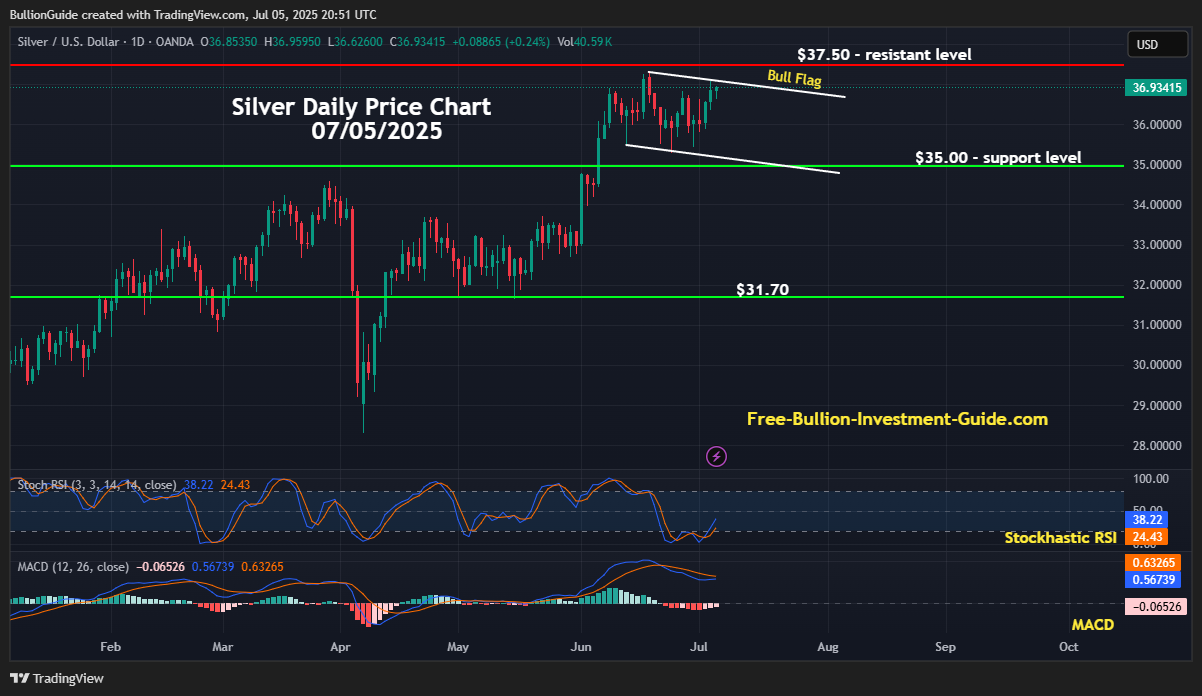
Task: Click the 30.00000 price axis label
Action: pos(1158,365)
